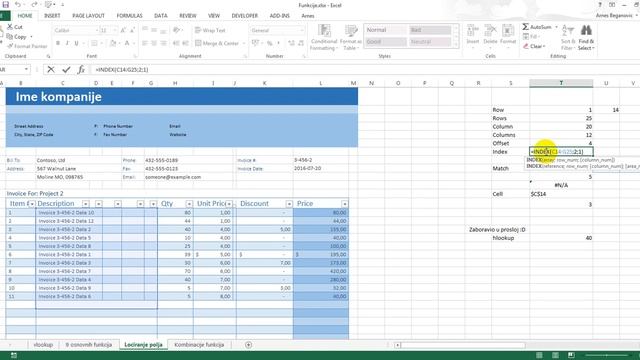Viewport: 640px width, 360px height.
Task: Open the Number format General dropdown
Action: pyautogui.click(x=302, y=30)
